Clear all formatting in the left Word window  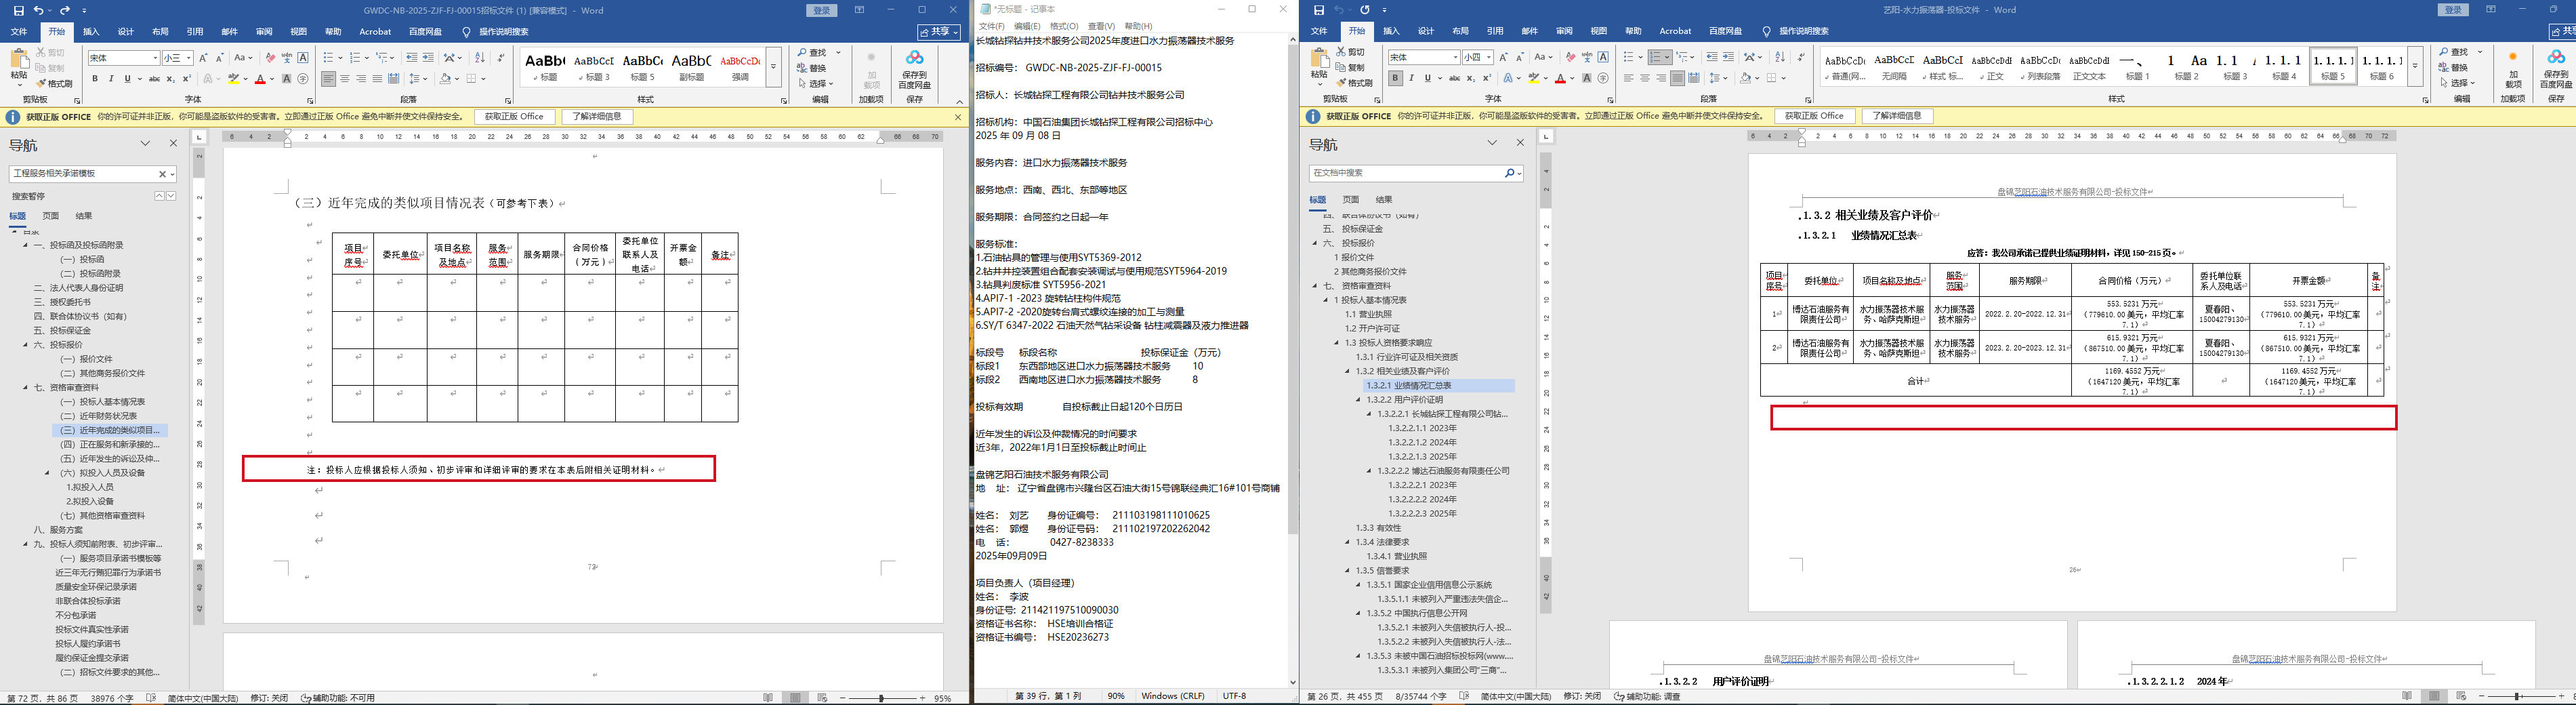click(x=270, y=58)
